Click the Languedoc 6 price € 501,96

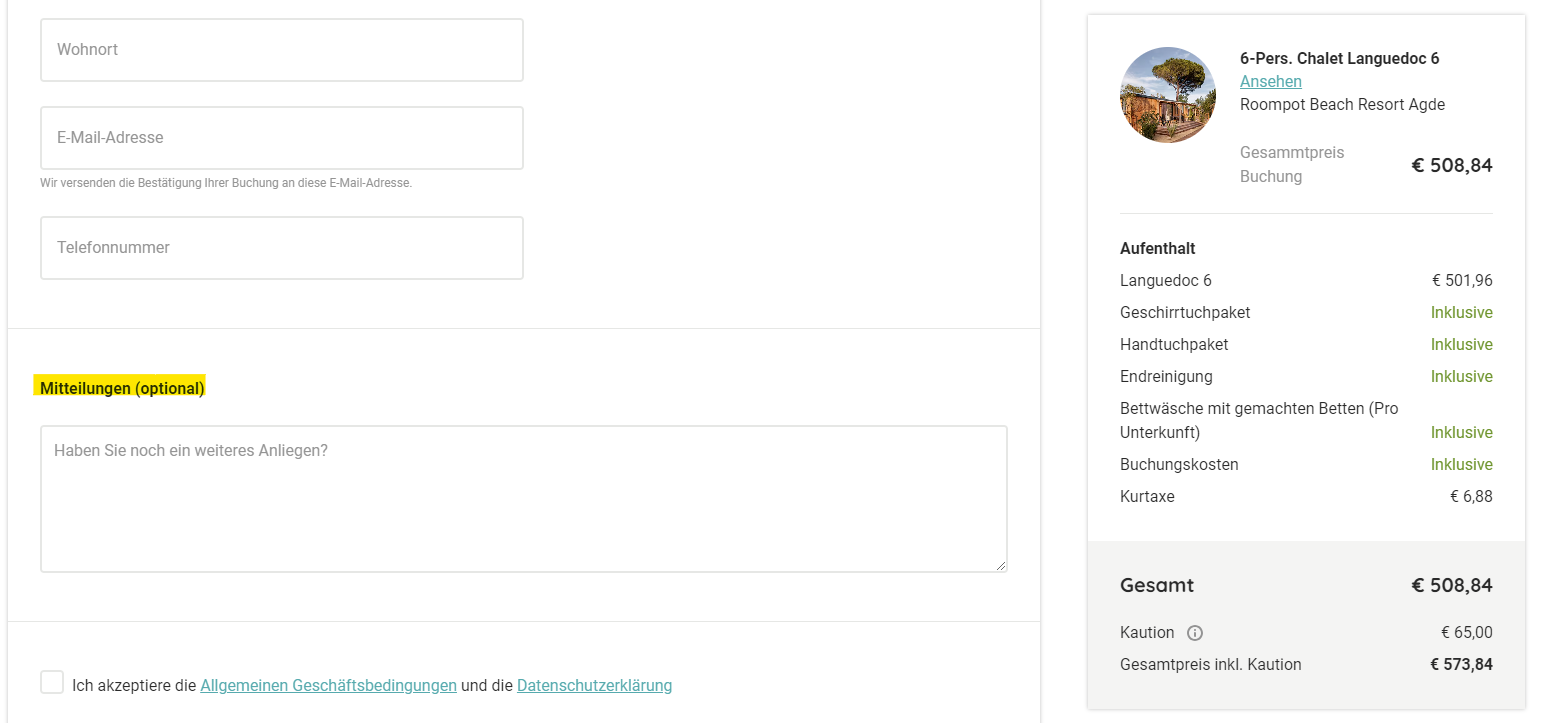[x=1462, y=281]
